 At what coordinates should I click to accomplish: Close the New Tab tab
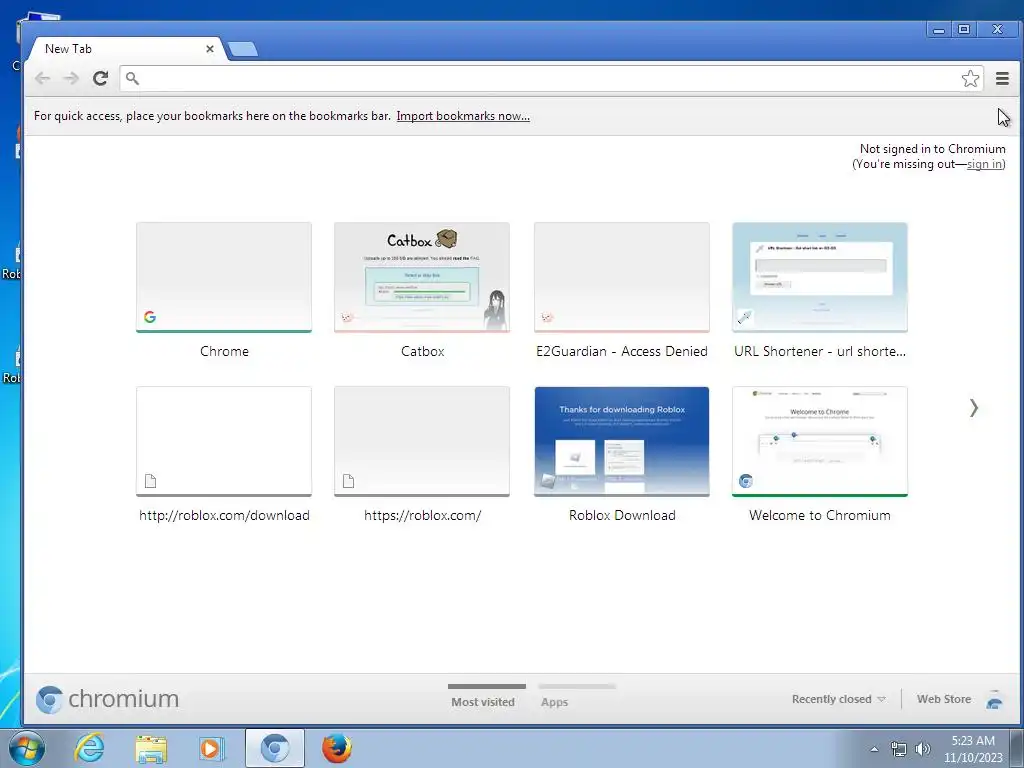tap(210, 49)
